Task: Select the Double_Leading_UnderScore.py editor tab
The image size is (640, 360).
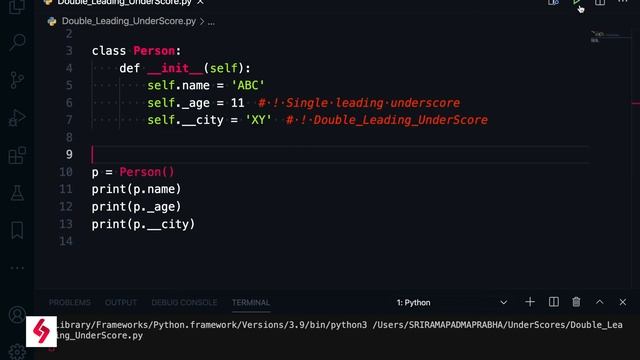Action: click(x=124, y=2)
